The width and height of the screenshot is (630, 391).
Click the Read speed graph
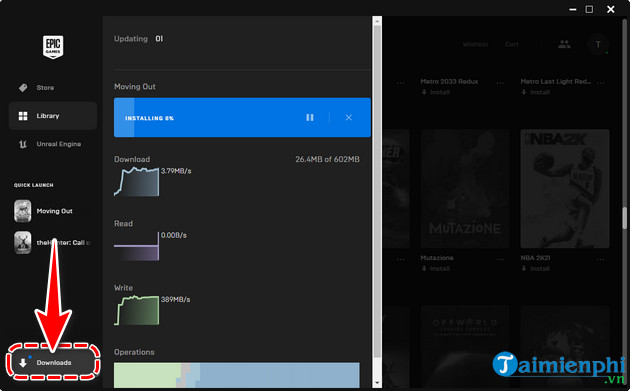[x=137, y=246]
